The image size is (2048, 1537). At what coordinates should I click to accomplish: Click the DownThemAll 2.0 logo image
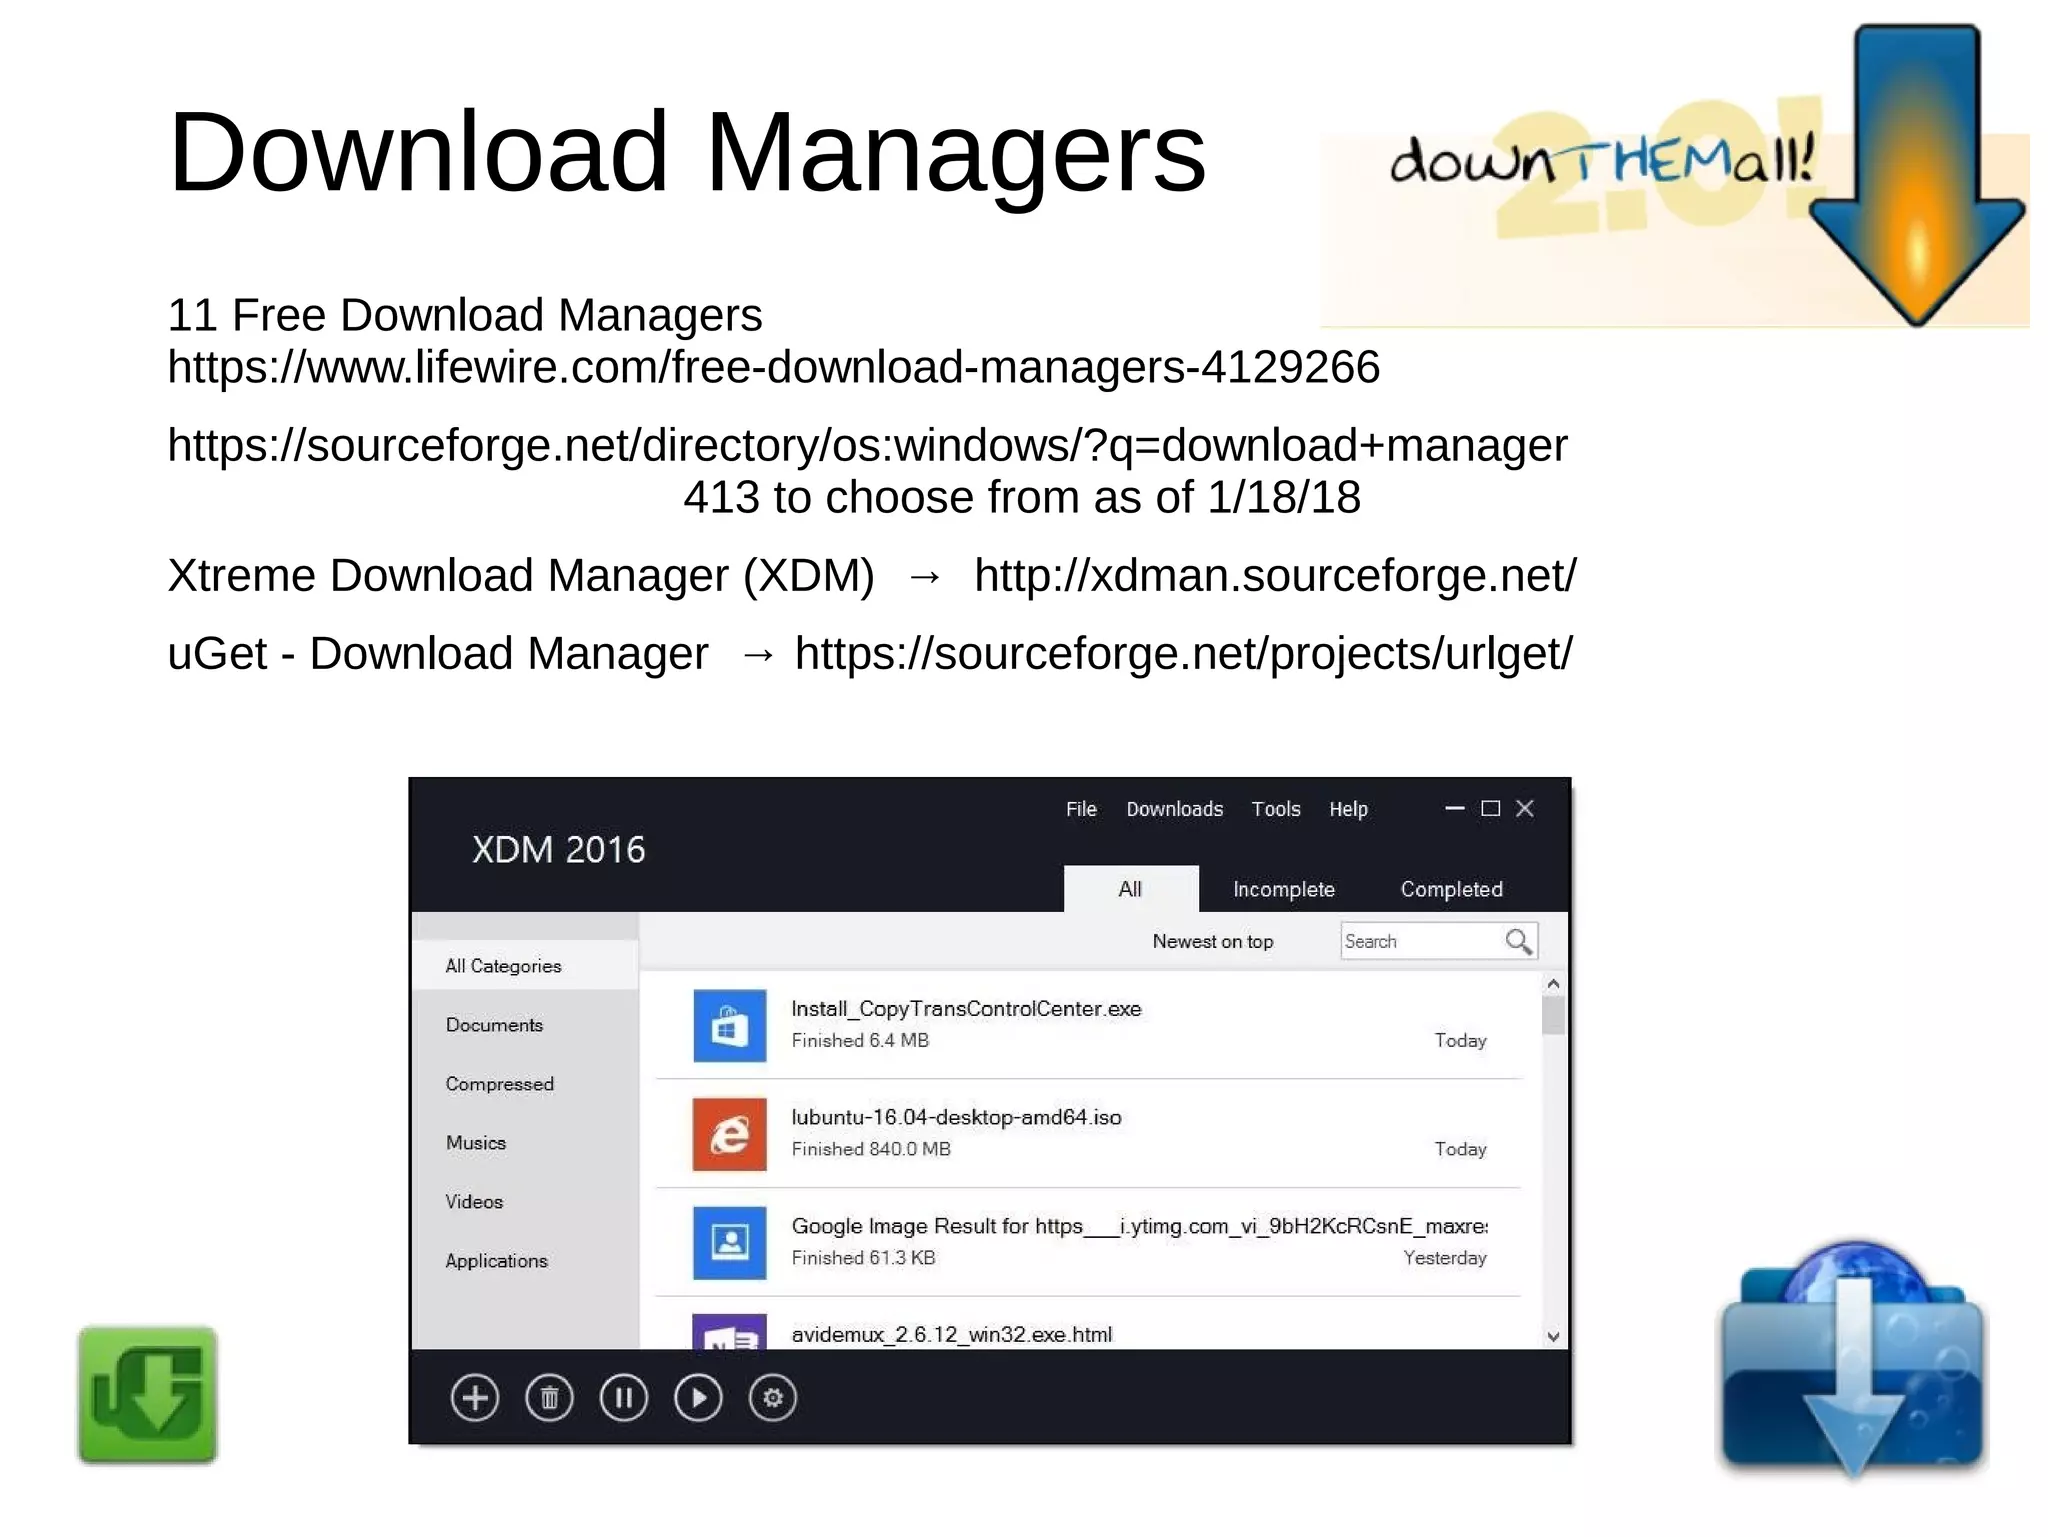[x=1675, y=177]
